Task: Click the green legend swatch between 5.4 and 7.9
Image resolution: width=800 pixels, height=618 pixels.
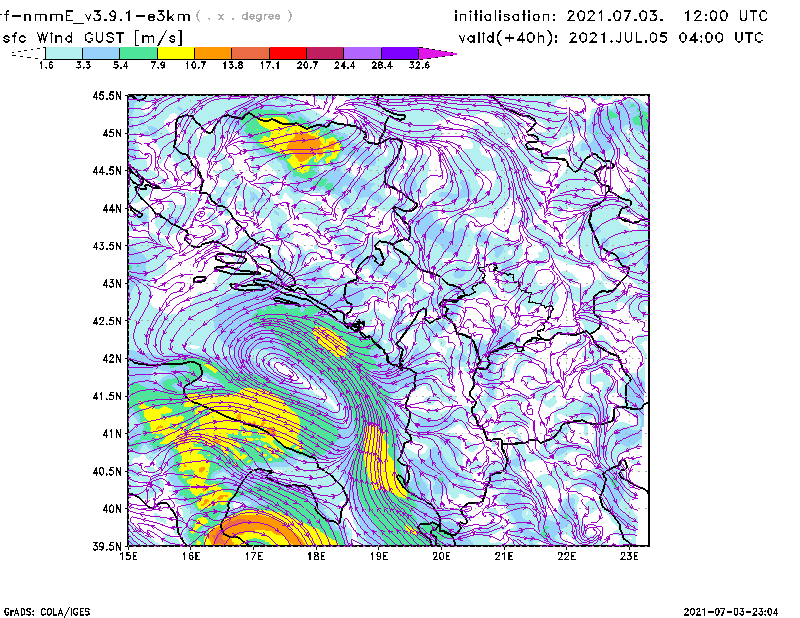Action: pyautogui.click(x=138, y=53)
